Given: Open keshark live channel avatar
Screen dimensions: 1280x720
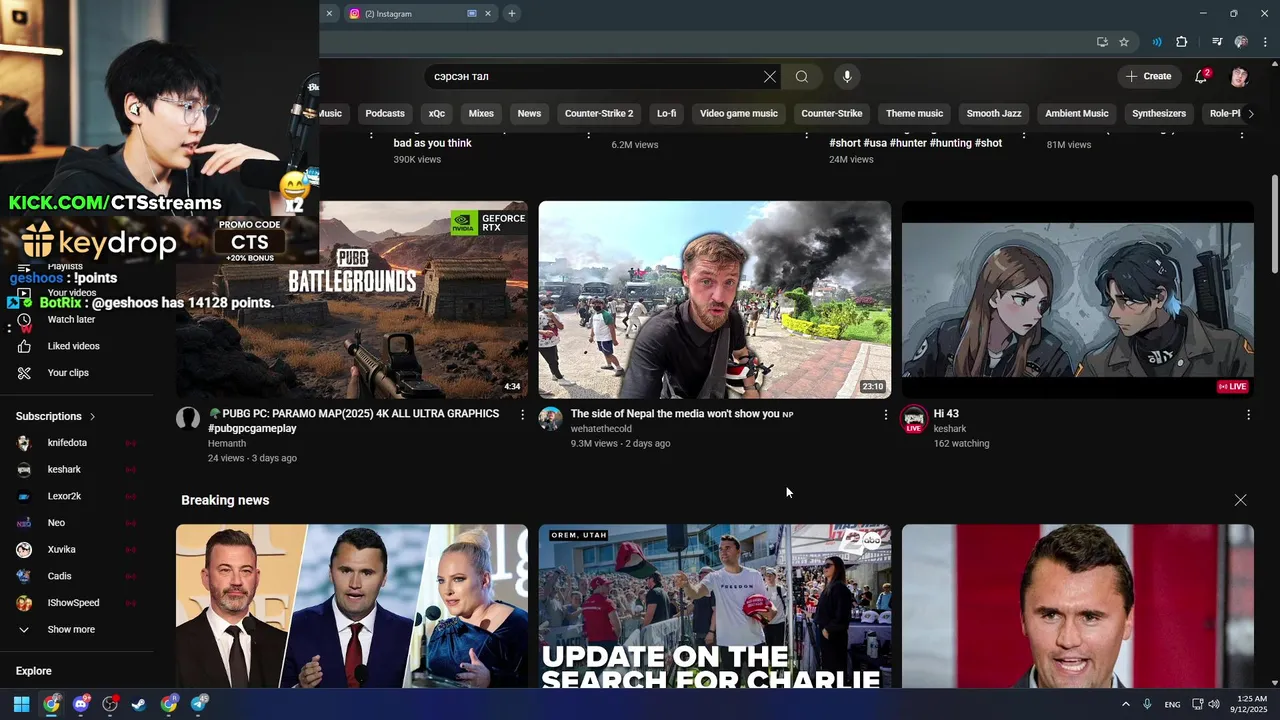Looking at the screenshot, I should point(913,419).
